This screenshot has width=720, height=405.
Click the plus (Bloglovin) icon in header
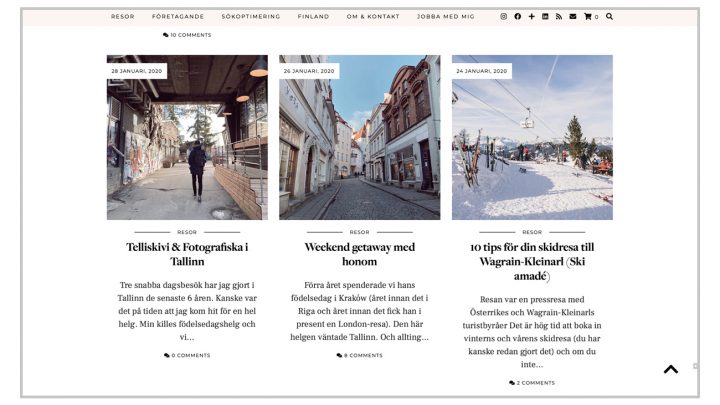(x=531, y=17)
